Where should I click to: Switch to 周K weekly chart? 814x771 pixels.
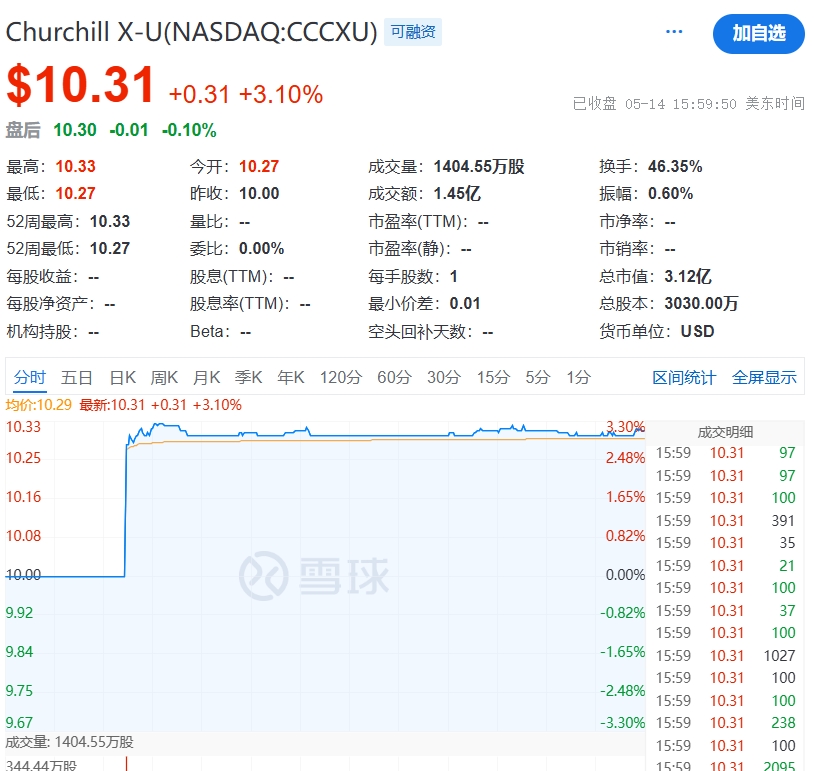[164, 377]
